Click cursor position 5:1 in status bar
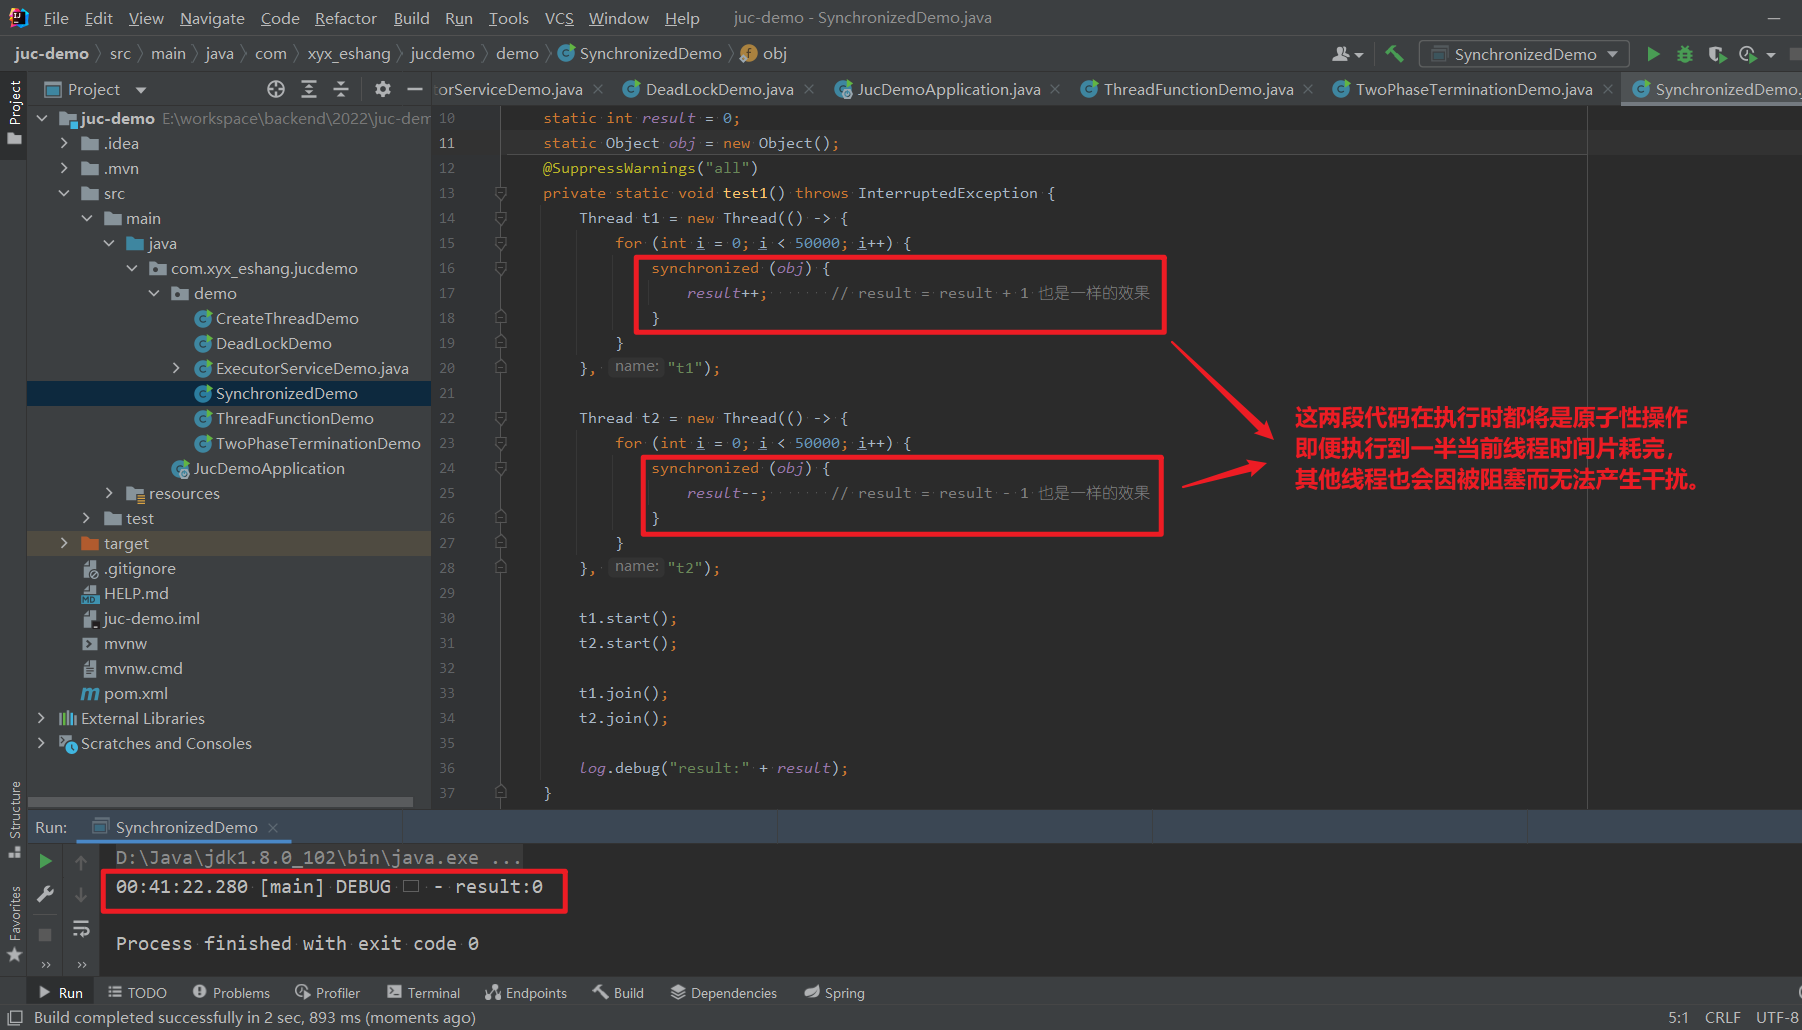Image resolution: width=1802 pixels, height=1030 pixels. point(1678,1017)
